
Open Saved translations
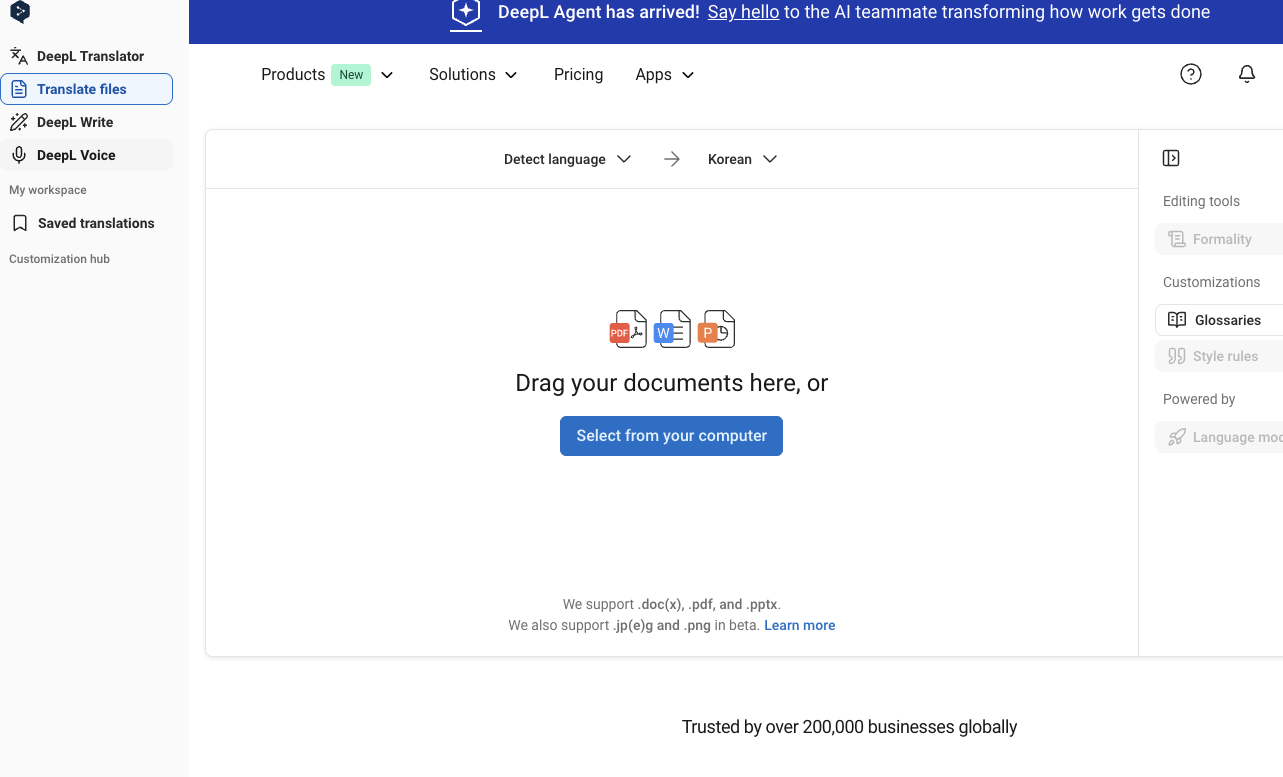[x=87, y=223]
